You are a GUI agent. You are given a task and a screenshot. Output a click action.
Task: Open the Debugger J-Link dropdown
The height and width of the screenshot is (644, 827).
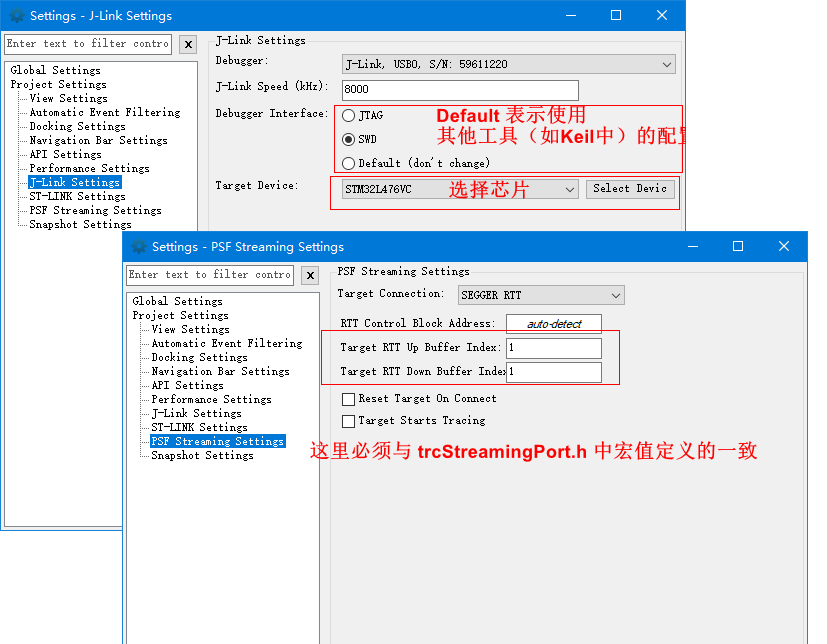508,64
